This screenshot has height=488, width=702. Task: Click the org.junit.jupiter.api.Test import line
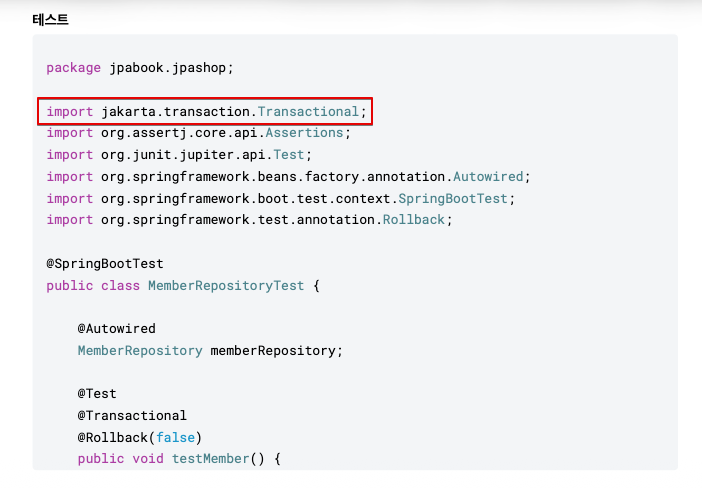(x=180, y=155)
